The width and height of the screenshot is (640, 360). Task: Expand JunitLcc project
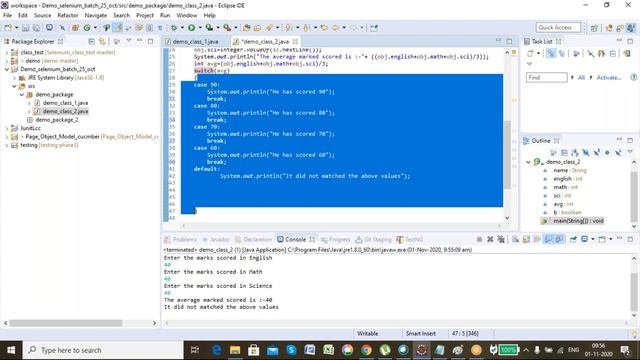[x=7, y=128]
